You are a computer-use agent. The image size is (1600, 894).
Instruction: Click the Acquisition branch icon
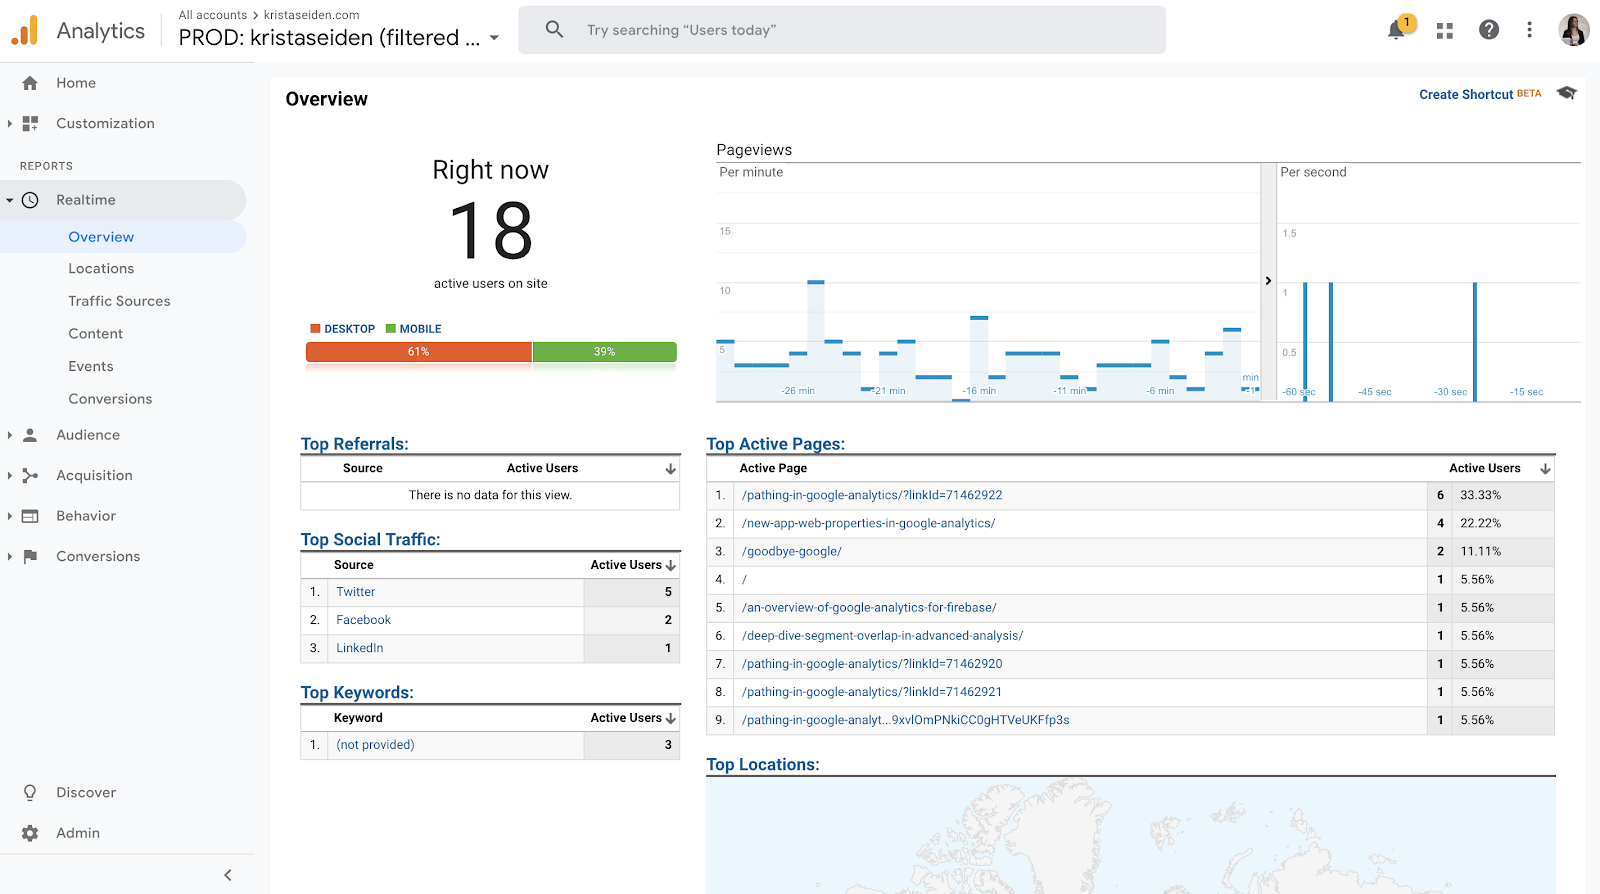click(30, 476)
